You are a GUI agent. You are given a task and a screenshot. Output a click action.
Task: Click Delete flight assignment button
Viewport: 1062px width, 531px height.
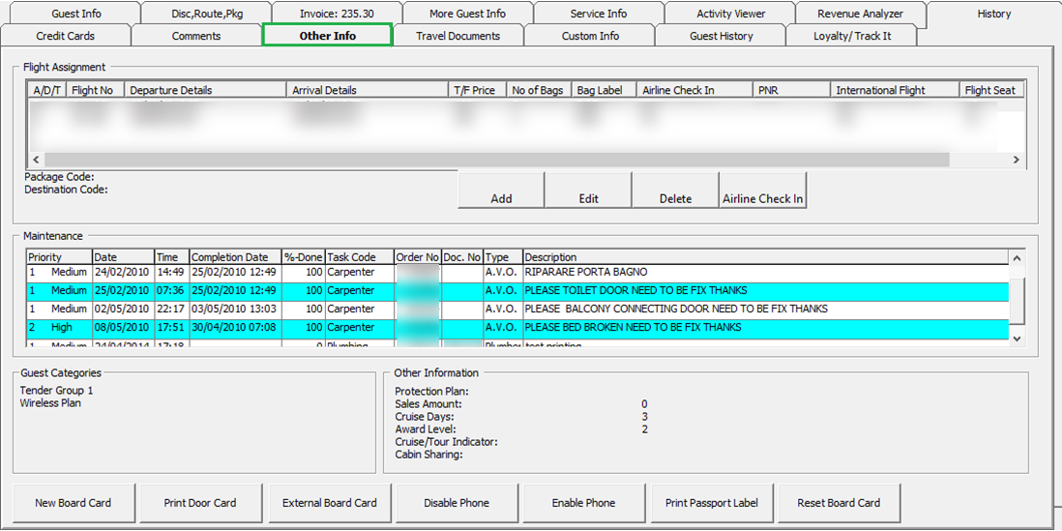click(x=675, y=190)
